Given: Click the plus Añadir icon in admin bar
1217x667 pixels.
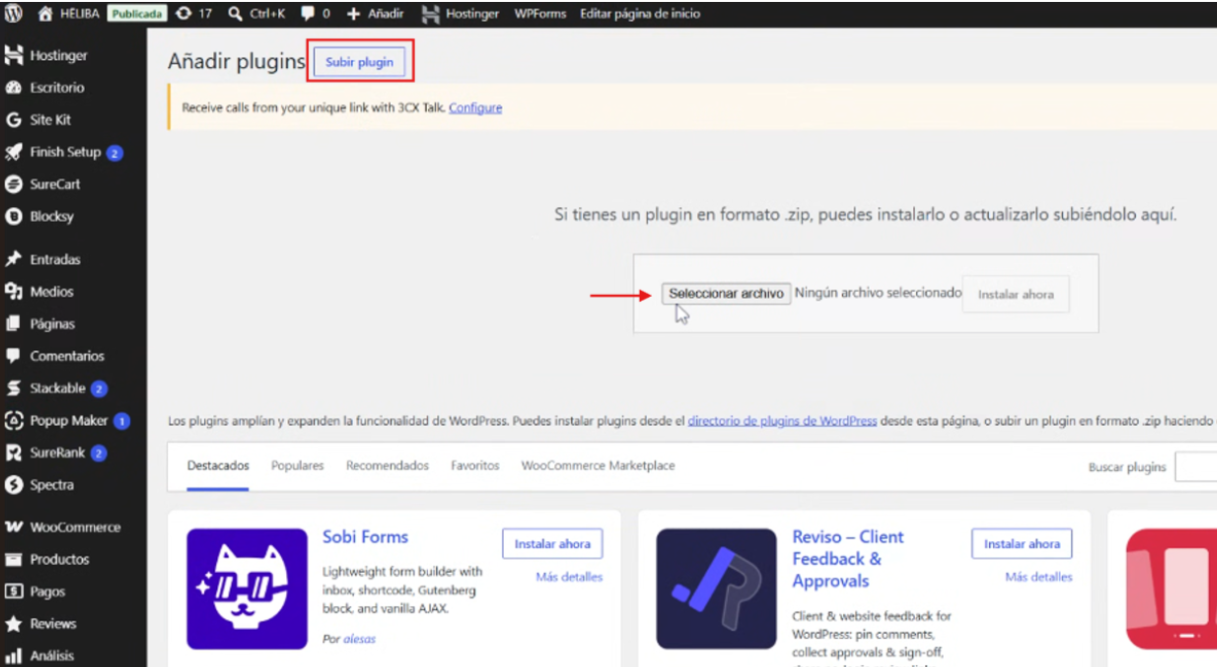Looking at the screenshot, I should [x=353, y=14].
